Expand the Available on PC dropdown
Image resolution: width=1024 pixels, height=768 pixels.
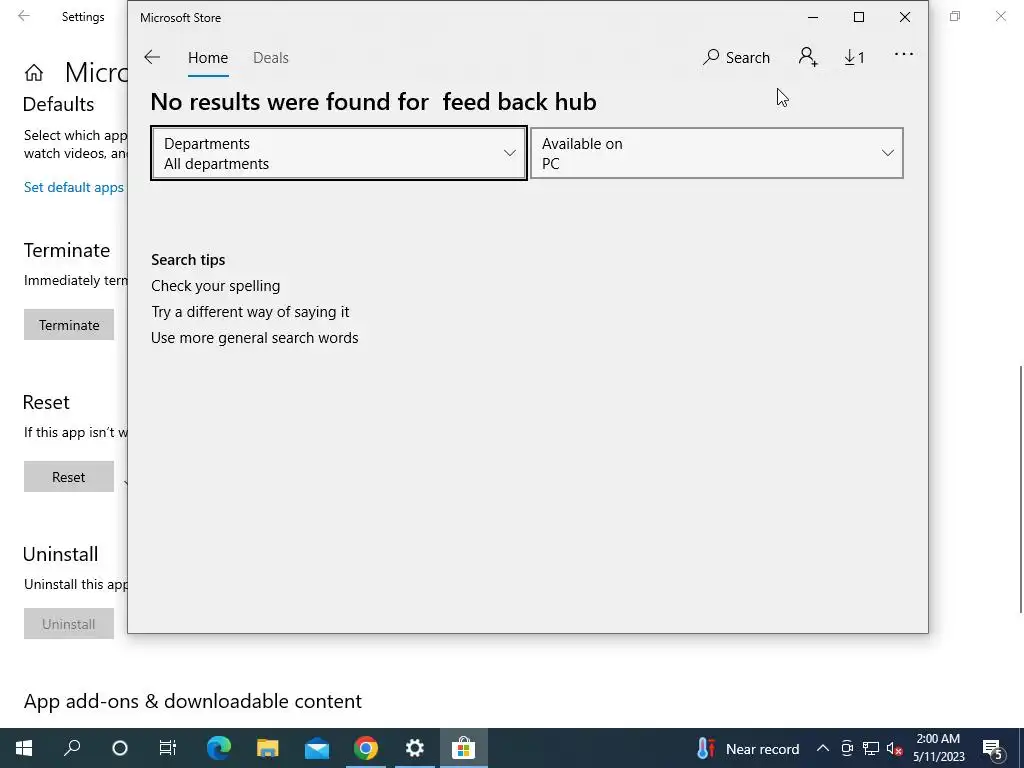point(716,153)
